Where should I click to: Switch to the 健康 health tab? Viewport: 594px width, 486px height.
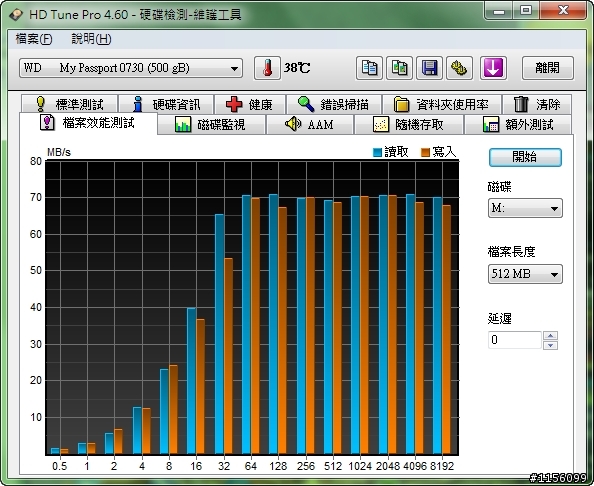pos(250,105)
